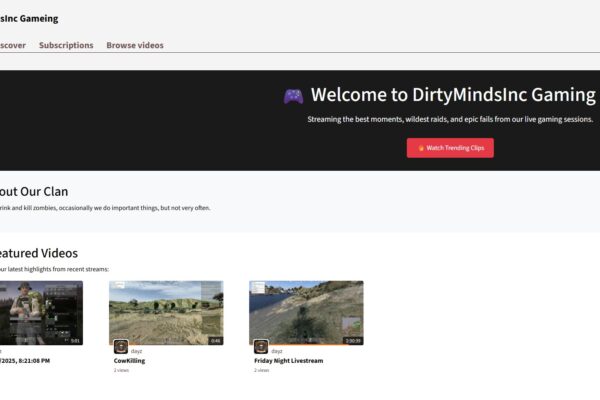Click the views count under Friday Night Livestream
Image resolution: width=600 pixels, height=400 pixels.
(x=261, y=370)
